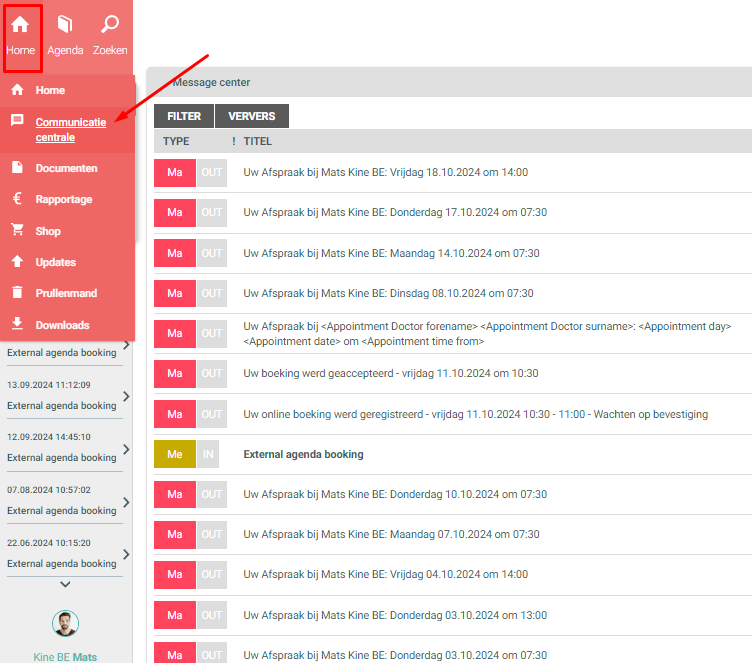Click OUT badge on 'online boeking werd geregistreerd' row
Viewport: 752px width, 663px height.
[x=212, y=414]
